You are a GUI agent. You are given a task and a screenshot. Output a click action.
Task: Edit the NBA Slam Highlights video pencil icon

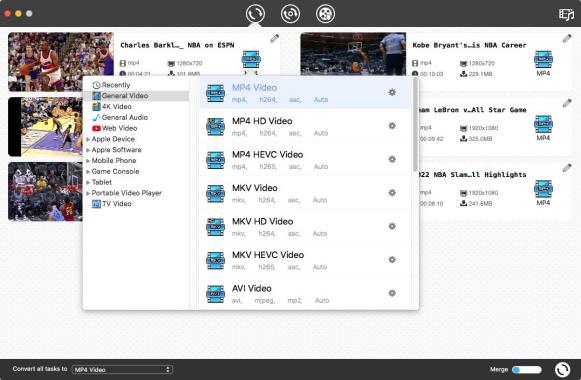click(x=567, y=168)
